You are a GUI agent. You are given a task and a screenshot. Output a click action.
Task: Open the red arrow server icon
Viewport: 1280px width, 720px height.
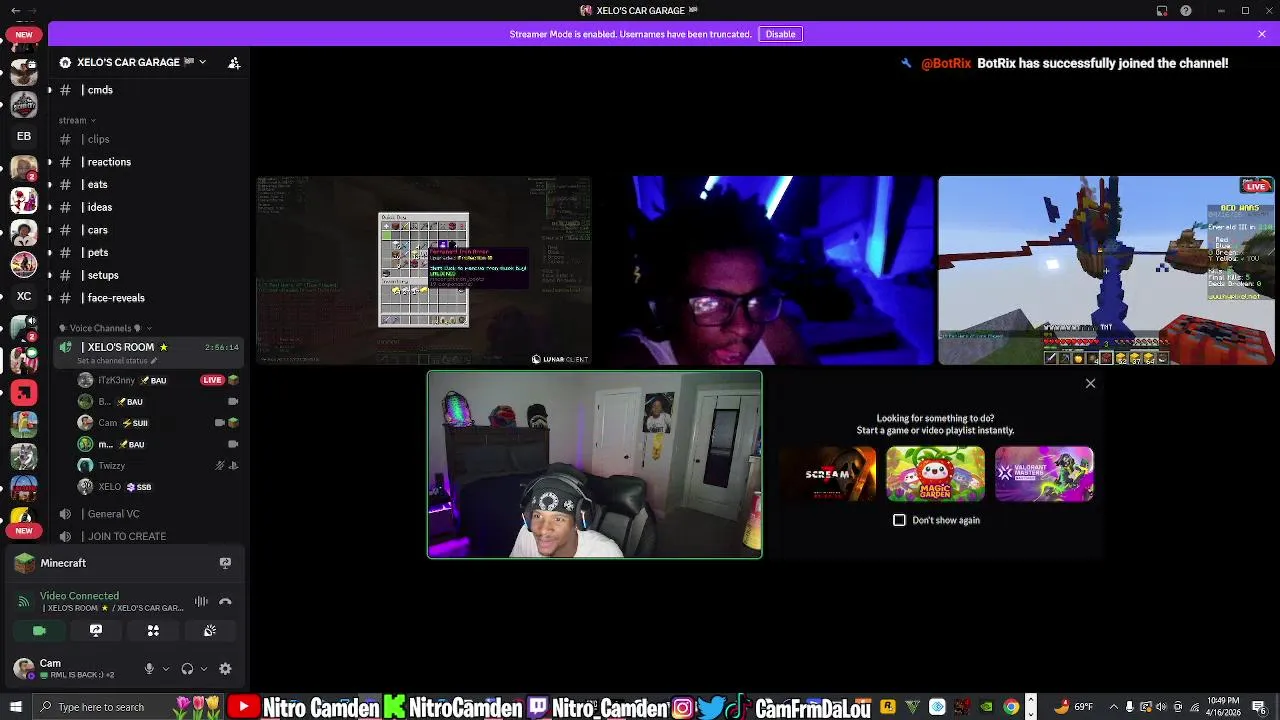click(x=24, y=393)
